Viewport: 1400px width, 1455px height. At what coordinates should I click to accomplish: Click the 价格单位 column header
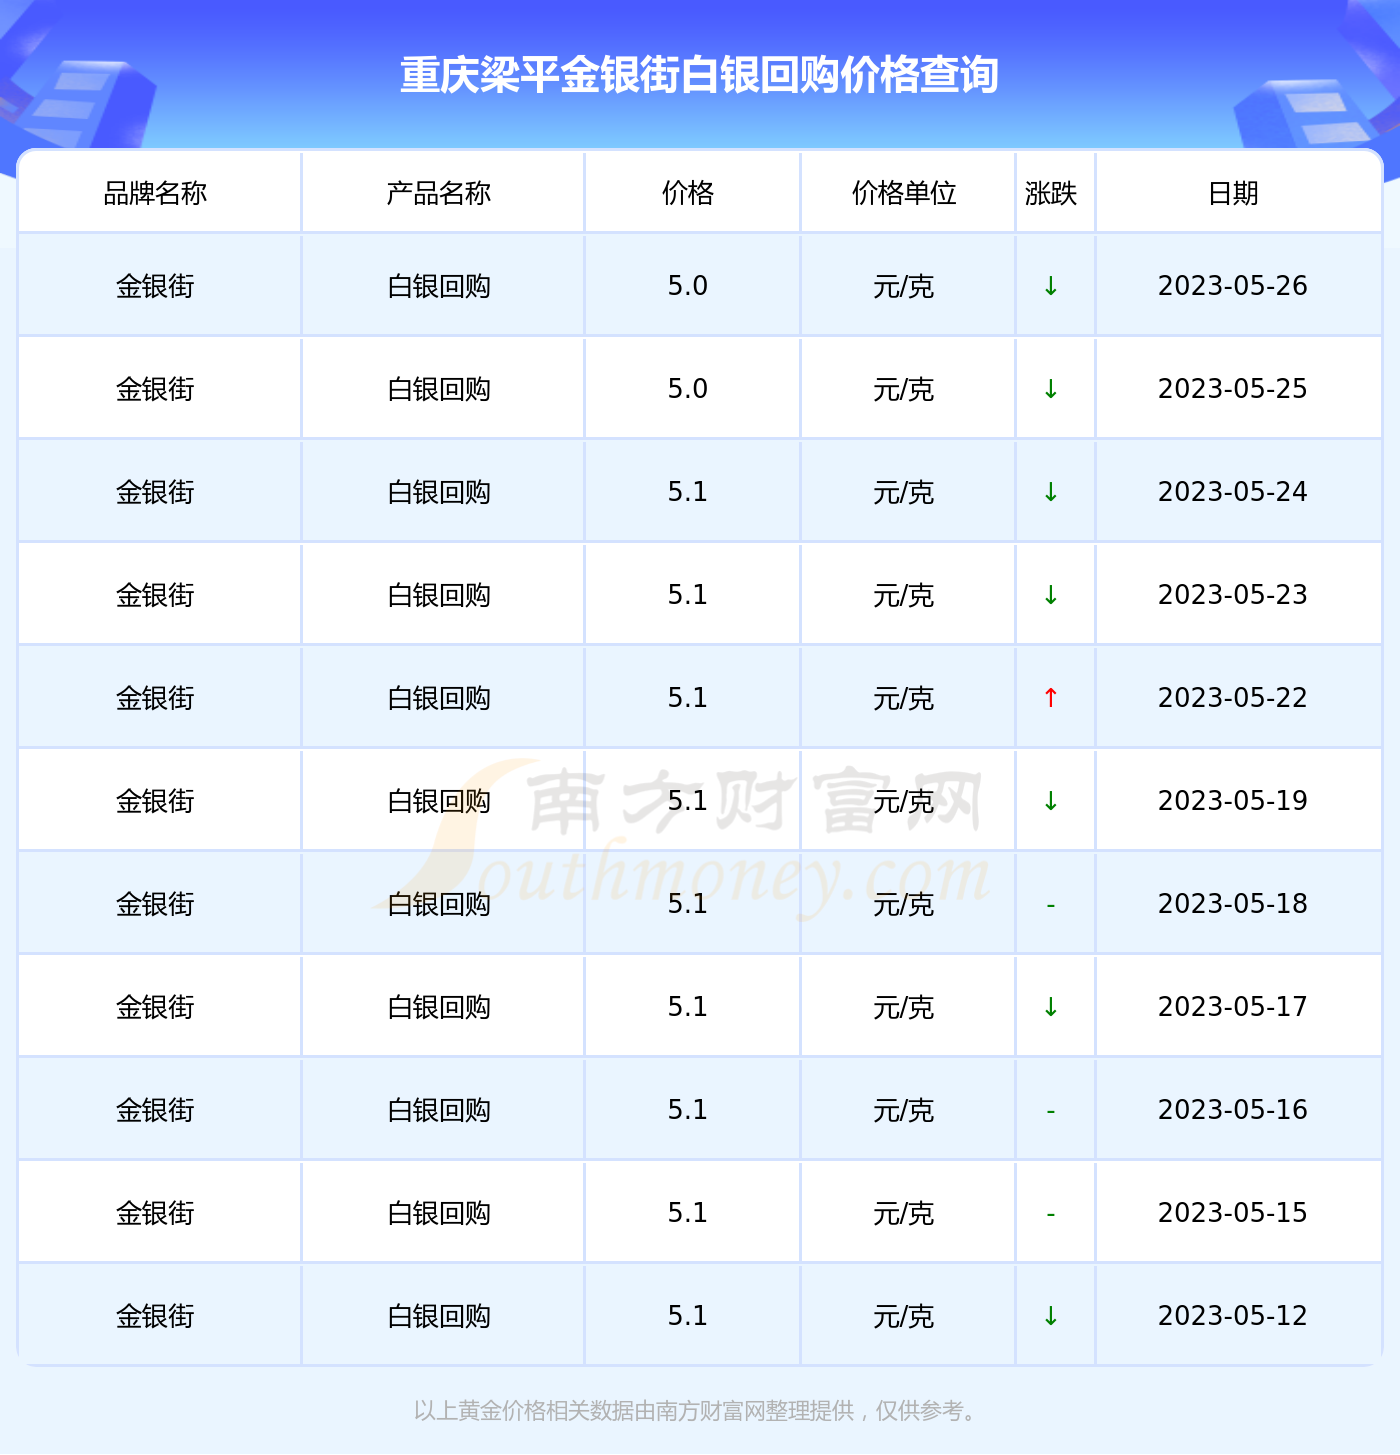[x=904, y=193]
